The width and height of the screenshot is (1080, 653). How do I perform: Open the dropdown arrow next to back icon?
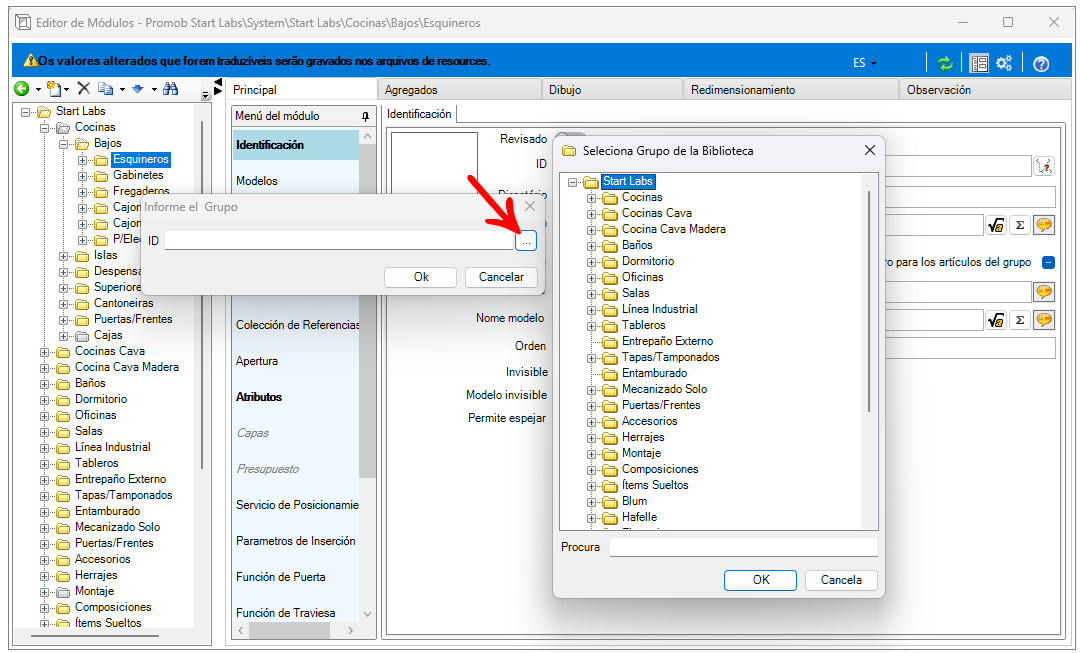click(38, 89)
